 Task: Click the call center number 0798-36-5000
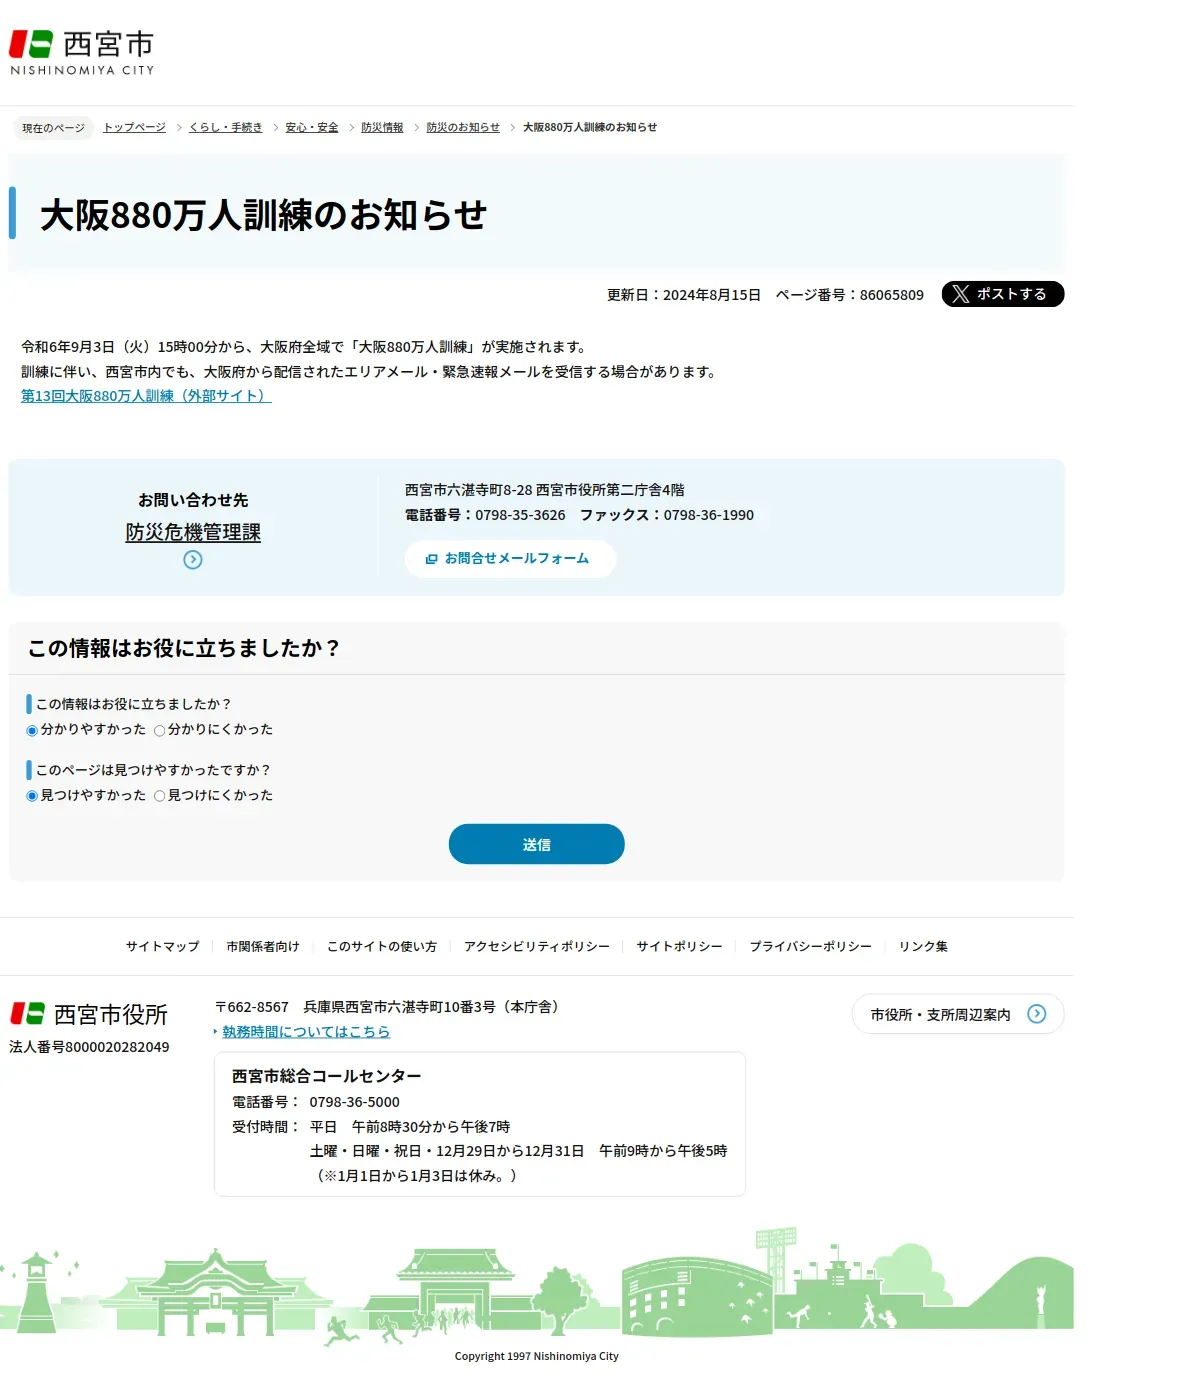(354, 1102)
